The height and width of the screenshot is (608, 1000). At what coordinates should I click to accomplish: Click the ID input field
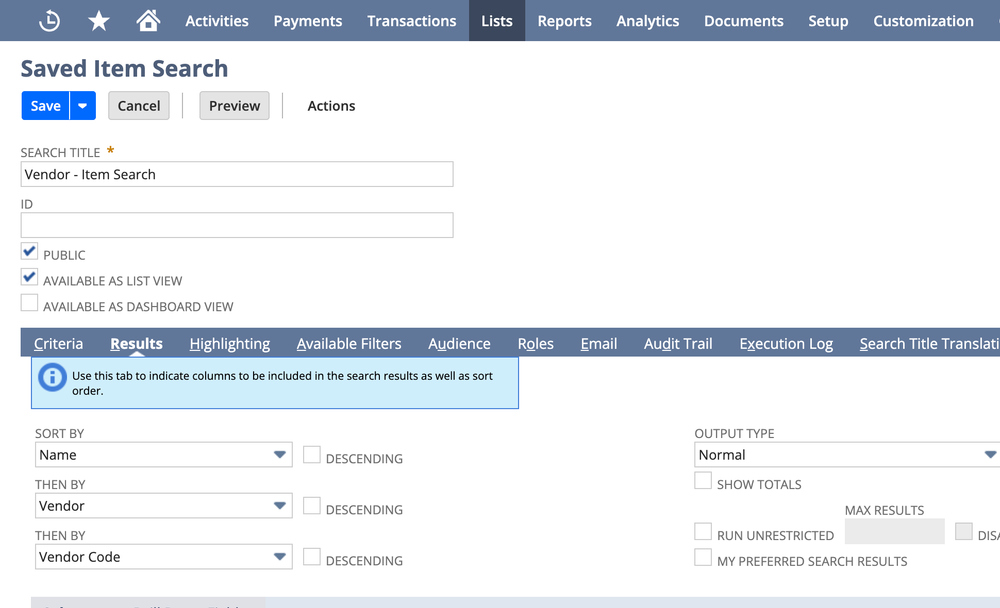tap(236, 225)
